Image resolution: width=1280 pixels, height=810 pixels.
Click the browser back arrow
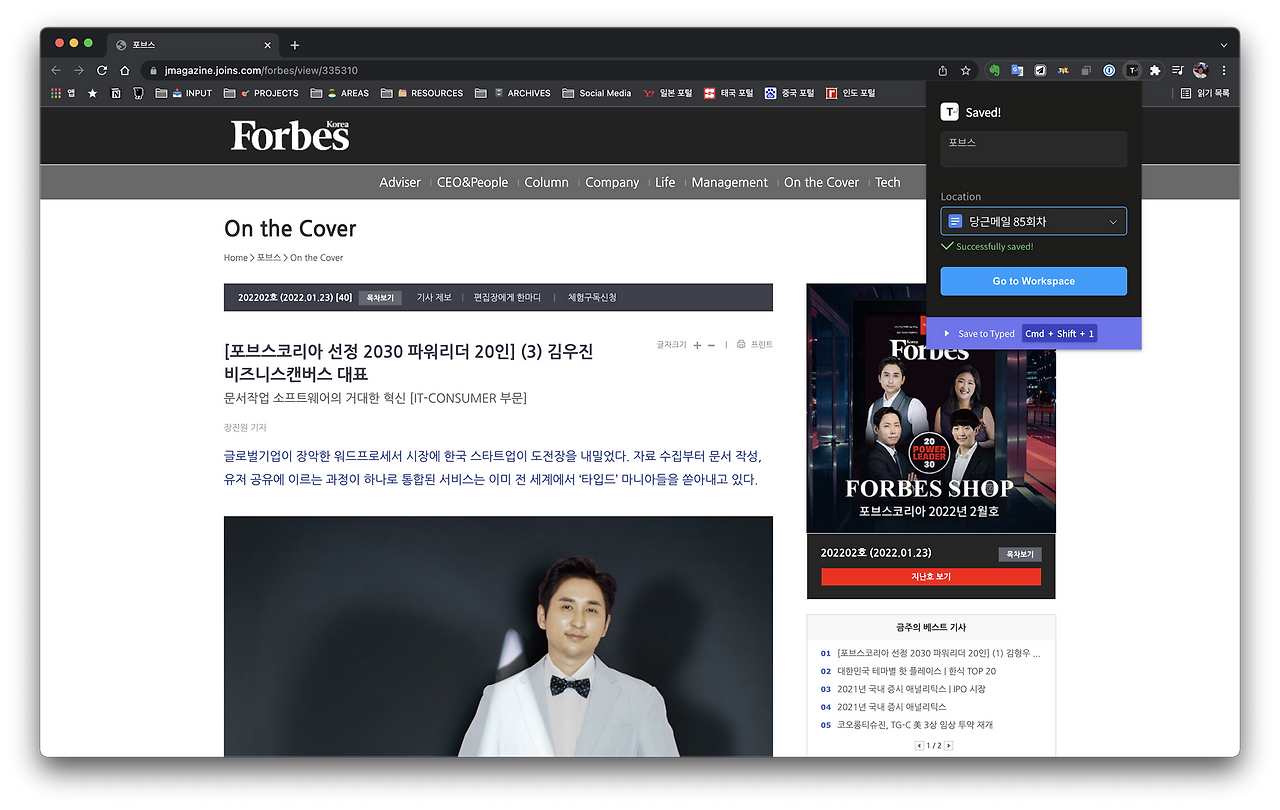click(x=56, y=71)
